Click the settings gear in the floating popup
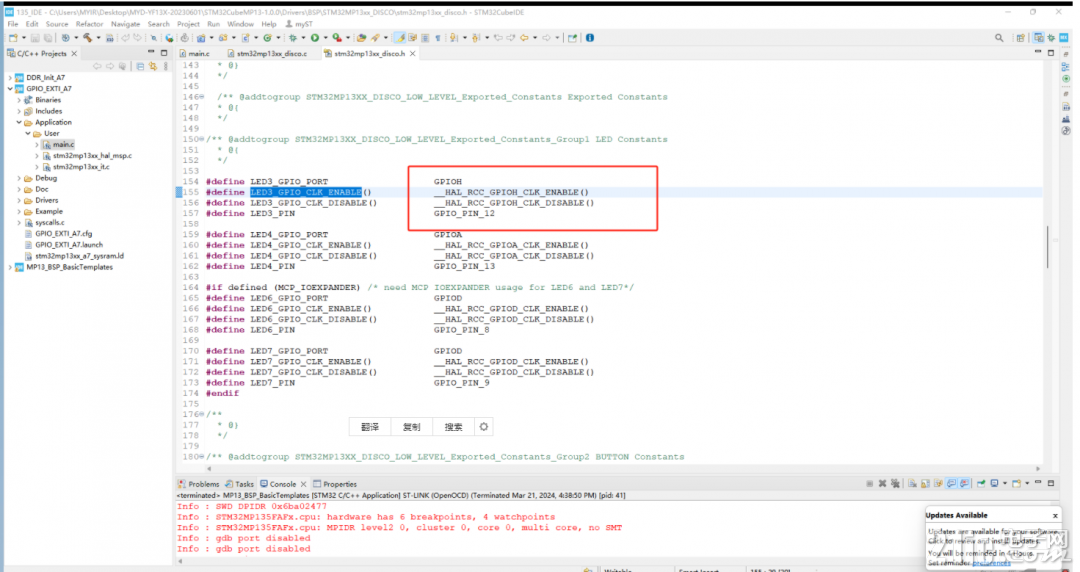 click(x=484, y=427)
